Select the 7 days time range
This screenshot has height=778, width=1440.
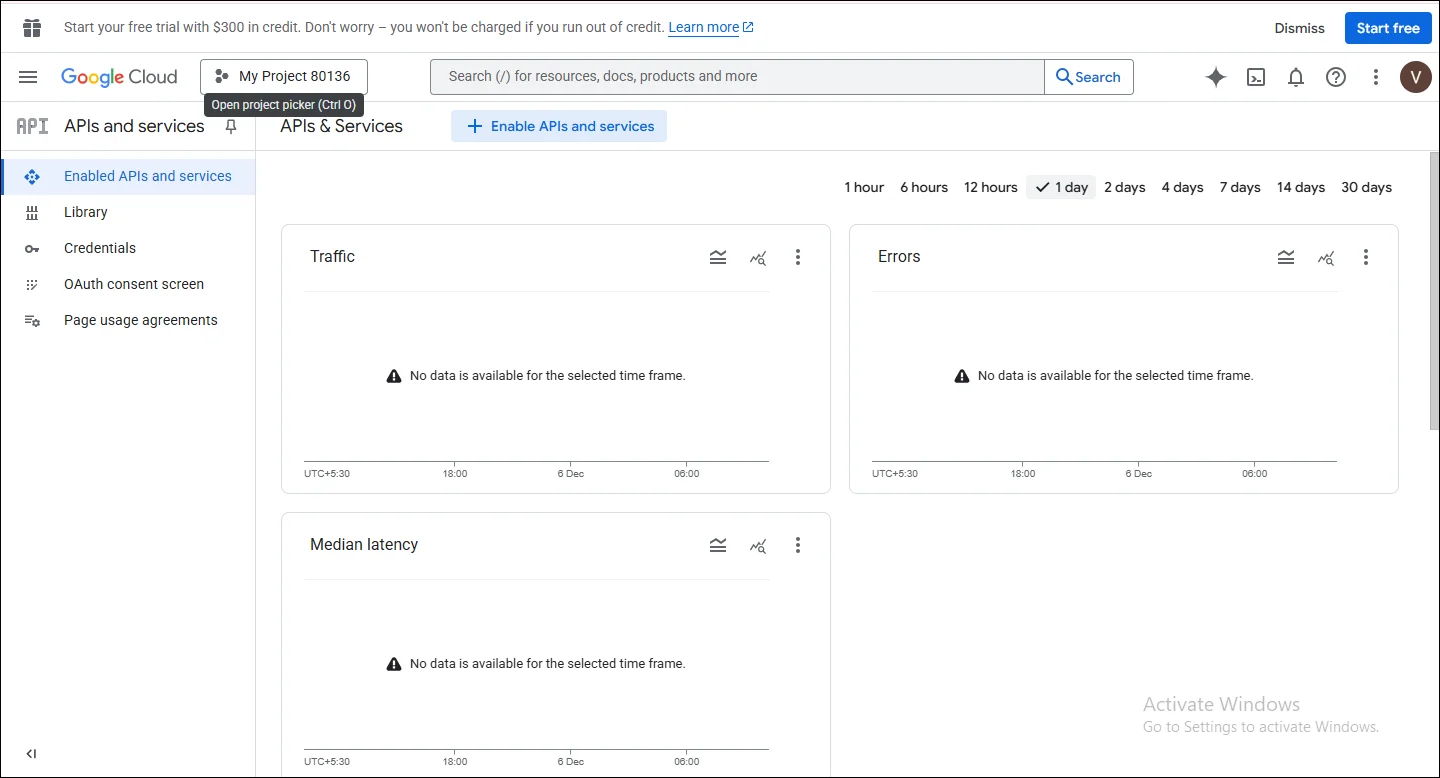click(1240, 187)
